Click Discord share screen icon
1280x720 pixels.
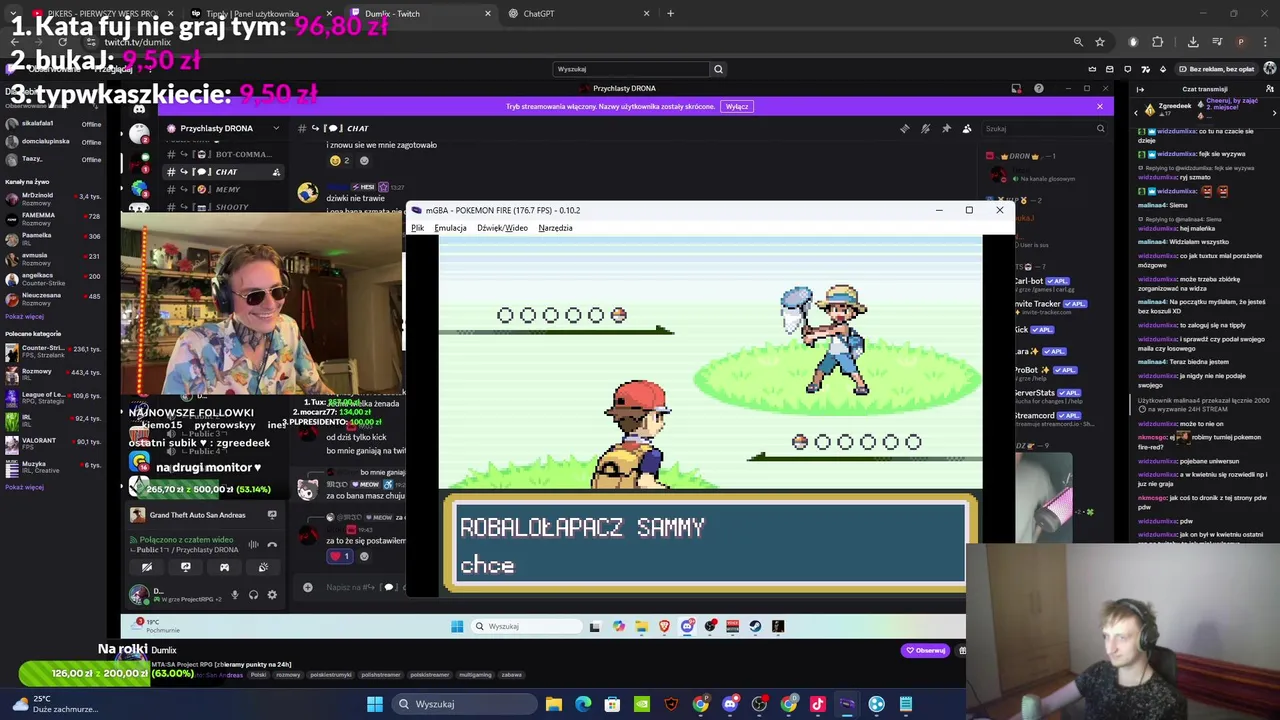point(185,567)
